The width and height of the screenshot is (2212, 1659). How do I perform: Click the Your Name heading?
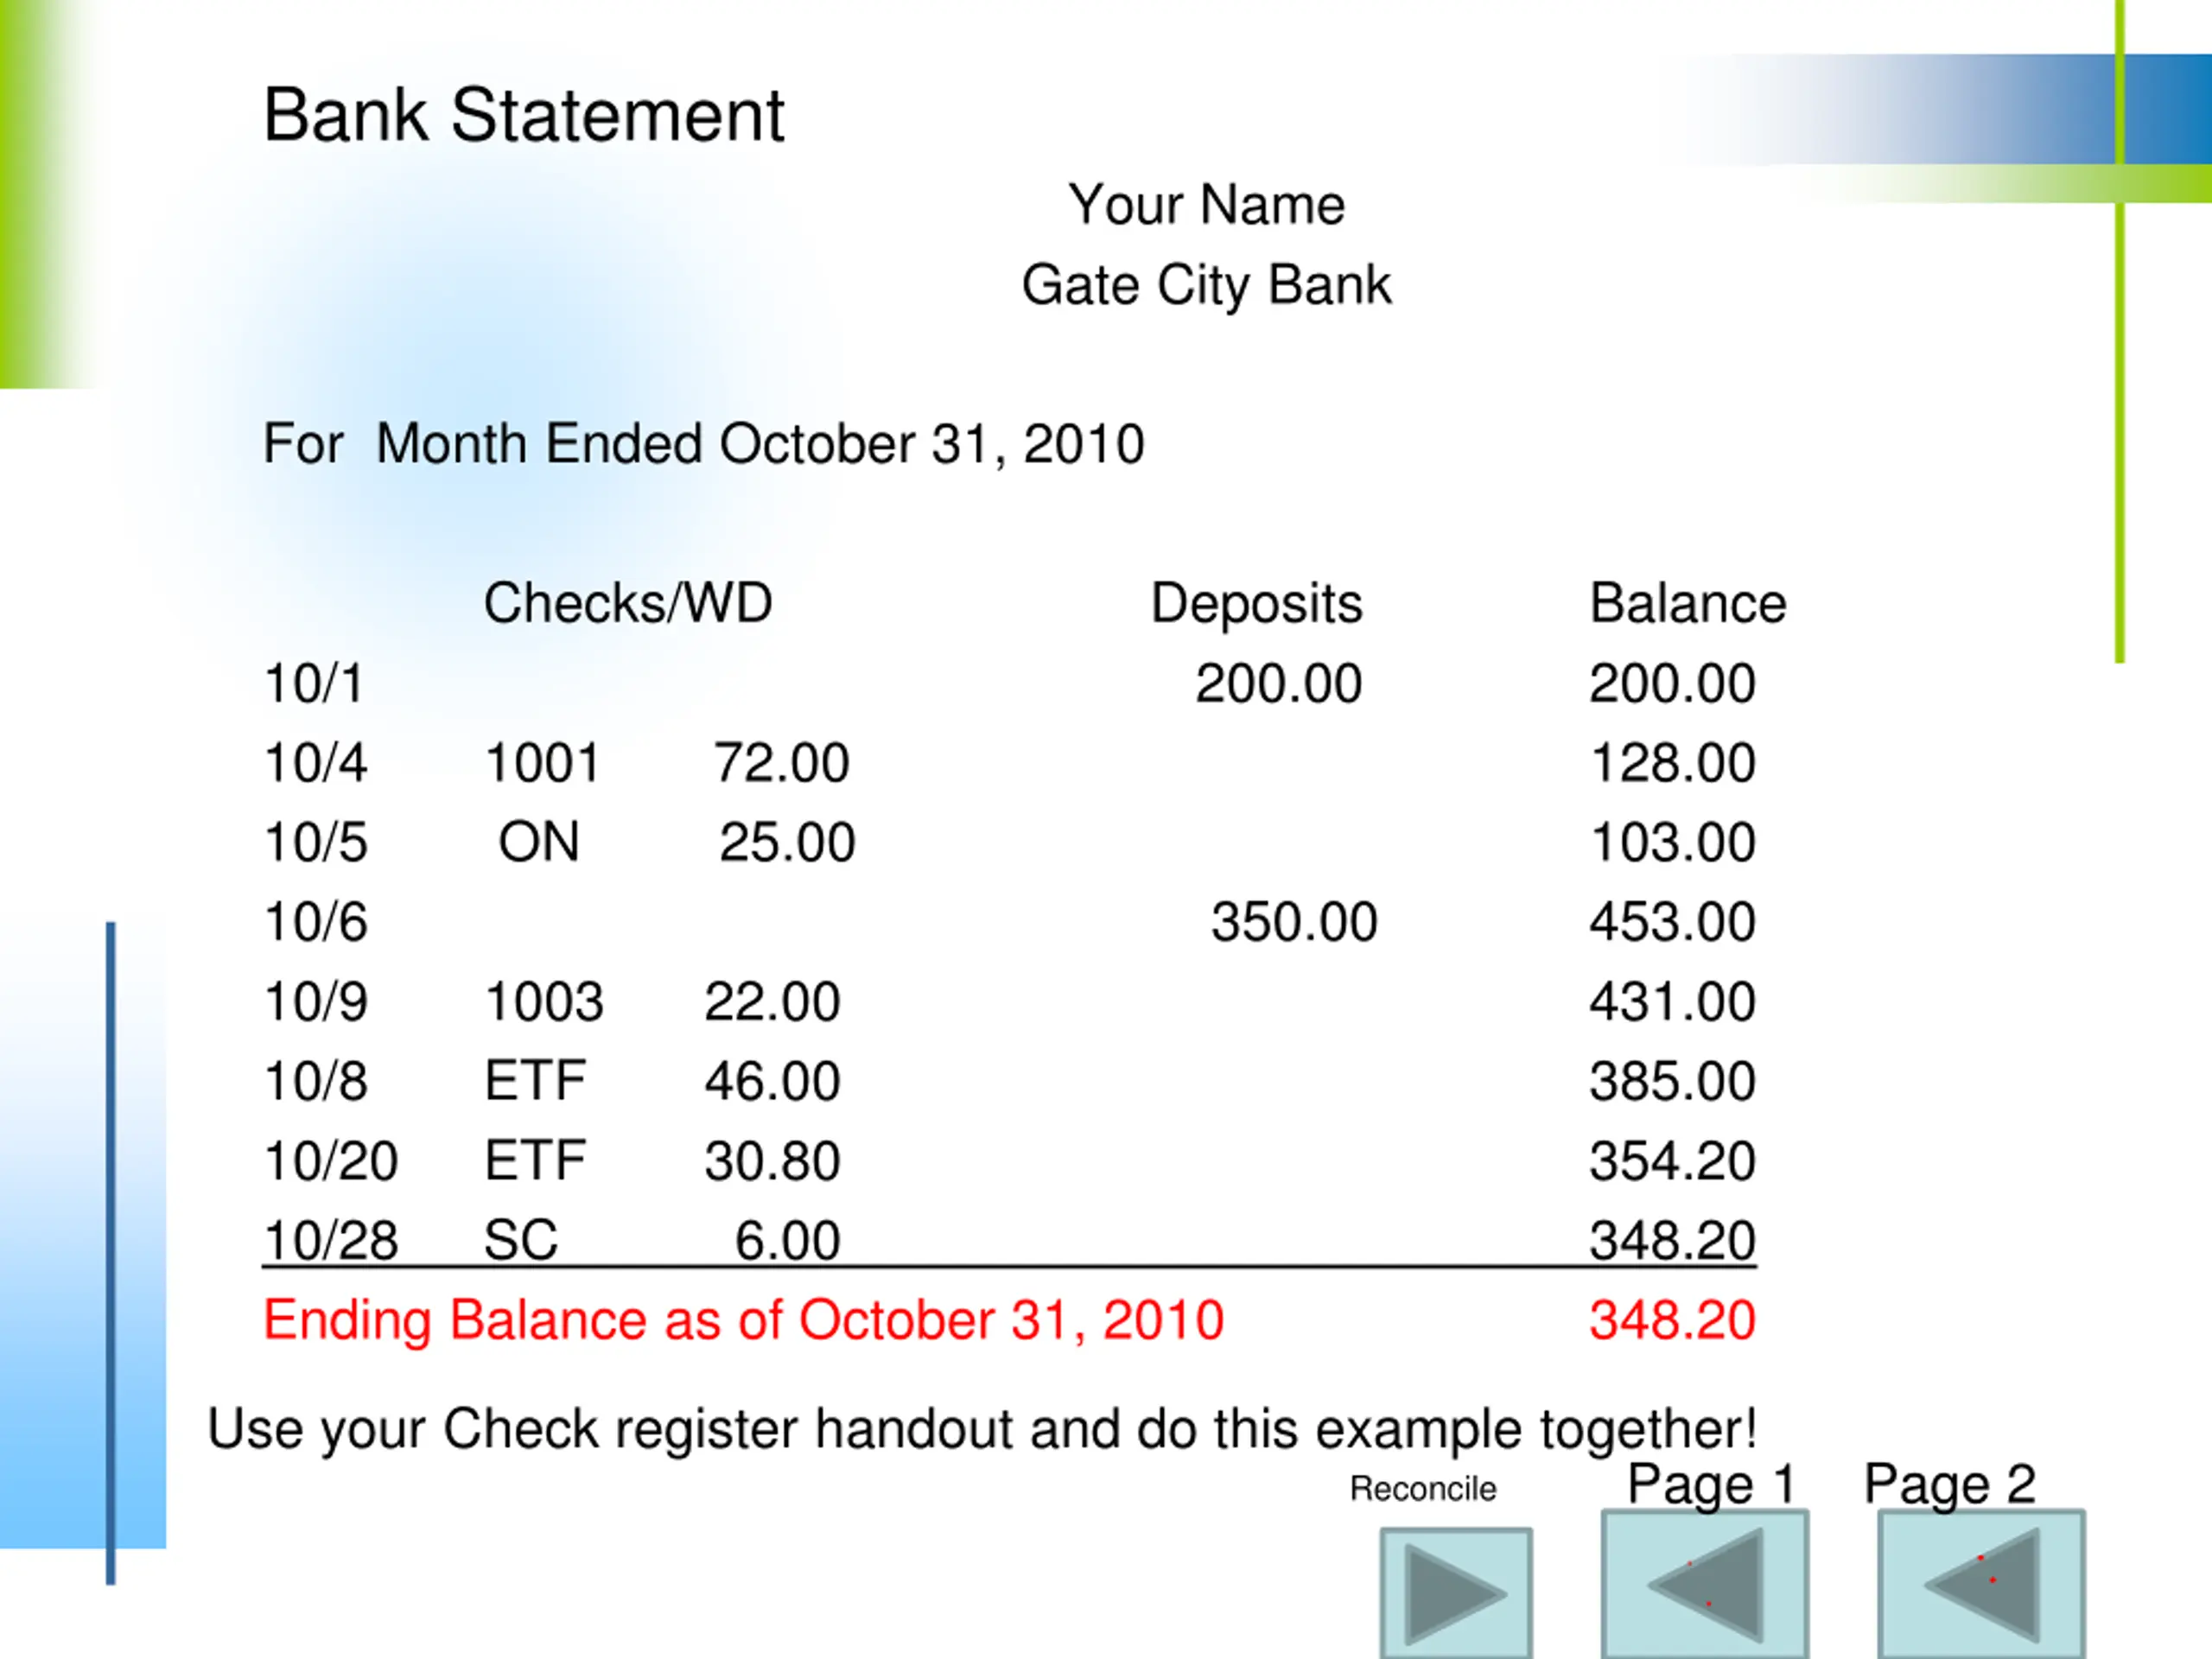click(1206, 205)
